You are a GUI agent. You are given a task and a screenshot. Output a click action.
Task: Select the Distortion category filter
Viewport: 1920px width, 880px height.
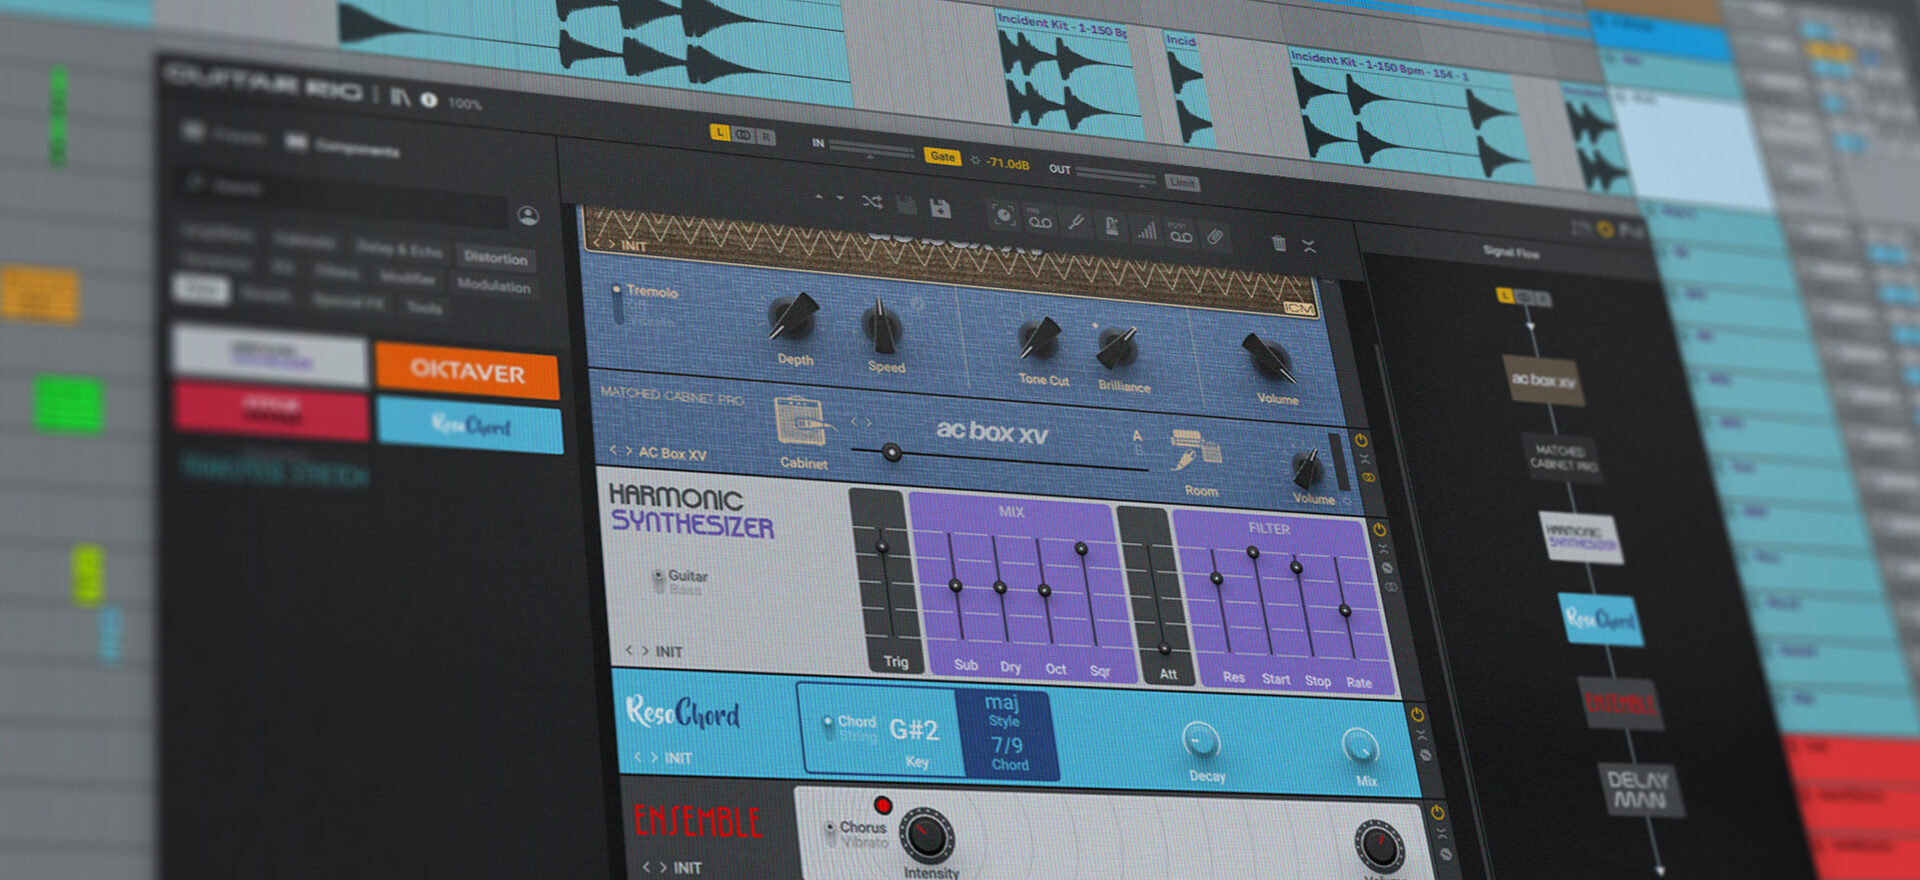click(x=495, y=257)
